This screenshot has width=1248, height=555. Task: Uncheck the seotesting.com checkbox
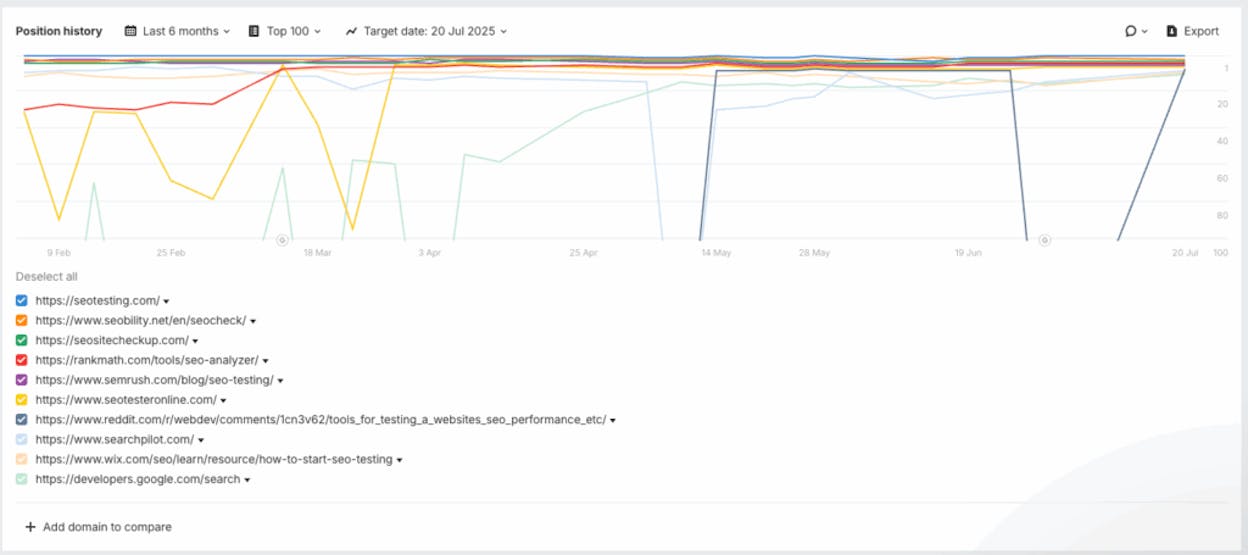[x=22, y=300]
